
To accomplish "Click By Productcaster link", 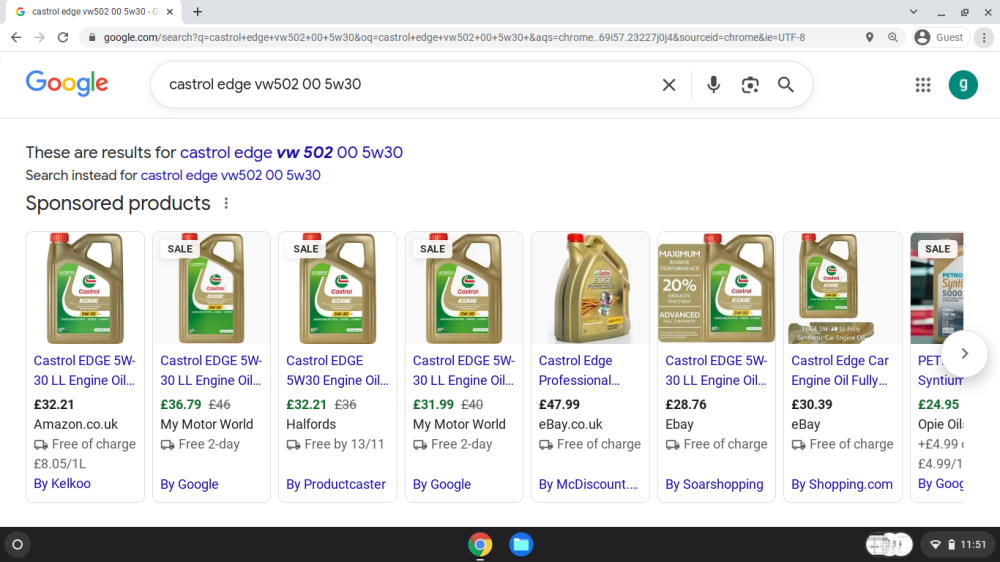I will (335, 484).
